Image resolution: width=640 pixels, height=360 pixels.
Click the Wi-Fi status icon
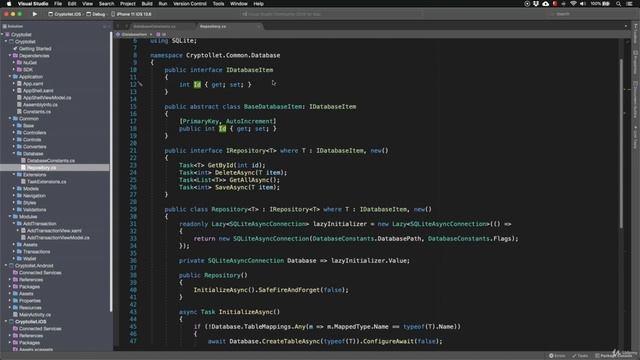tap(573, 4)
